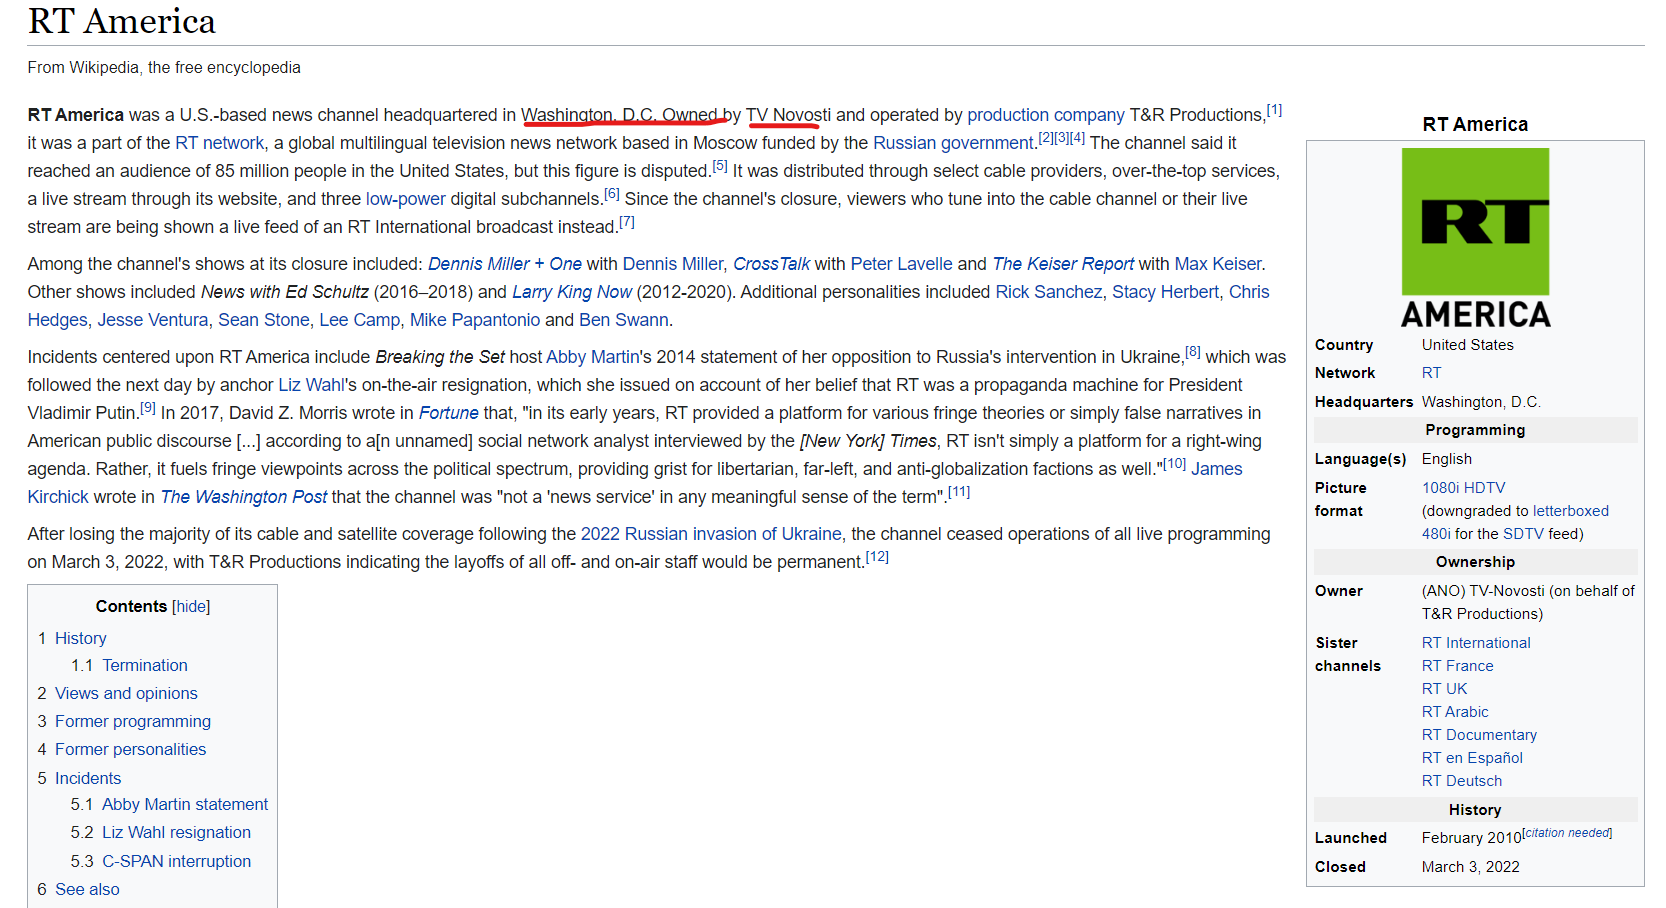Open the Lee Camp link
Viewport: 1666px width, 908px height.
[360, 320]
